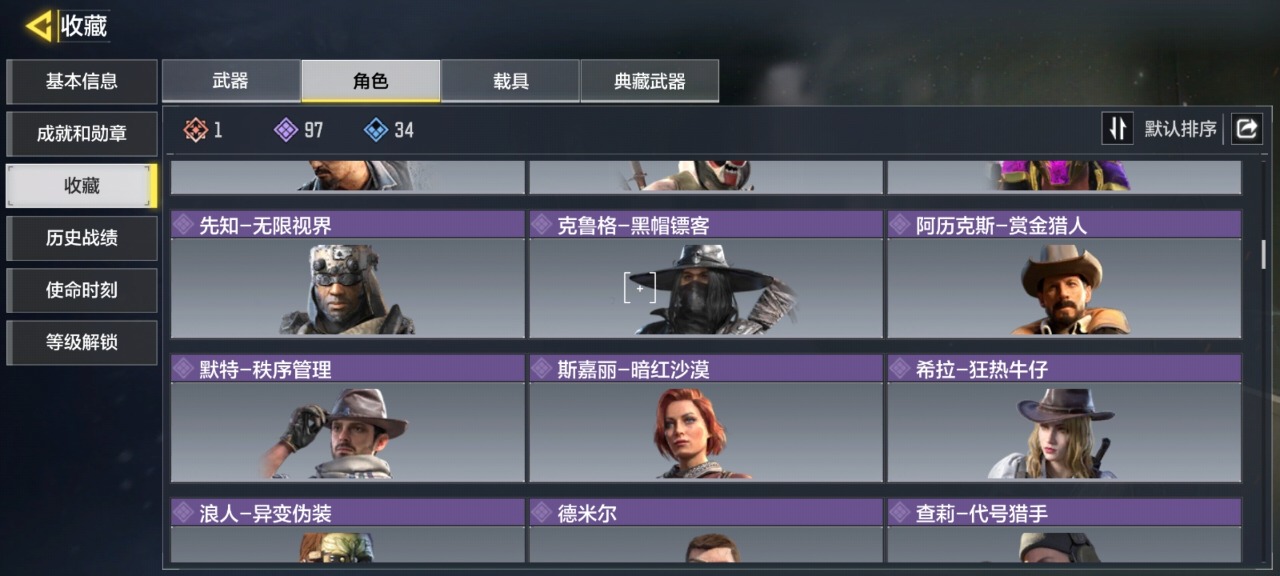Viewport: 1280px width, 576px height.
Task: Click rarity diamond beside 先知-无限视界
Action: click(183, 225)
